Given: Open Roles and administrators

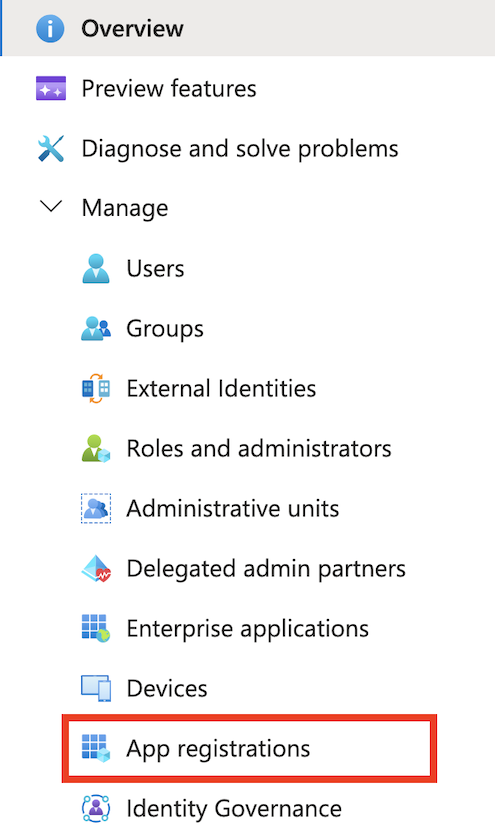Looking at the screenshot, I should pos(259,448).
